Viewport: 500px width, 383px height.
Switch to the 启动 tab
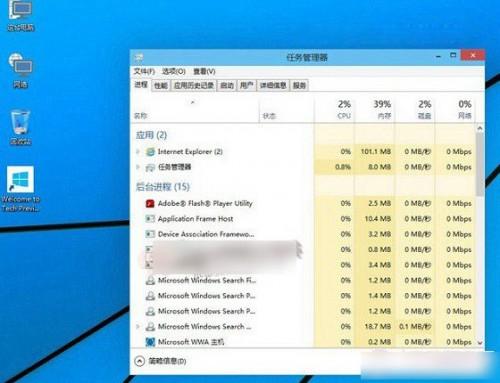pos(227,86)
